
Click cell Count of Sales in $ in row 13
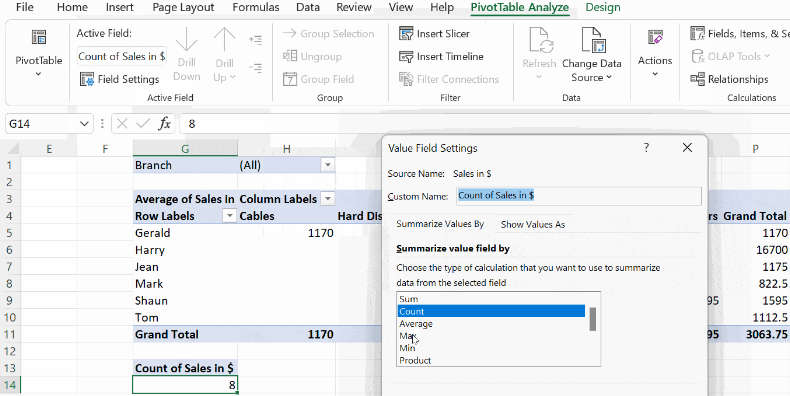pyautogui.click(x=185, y=368)
